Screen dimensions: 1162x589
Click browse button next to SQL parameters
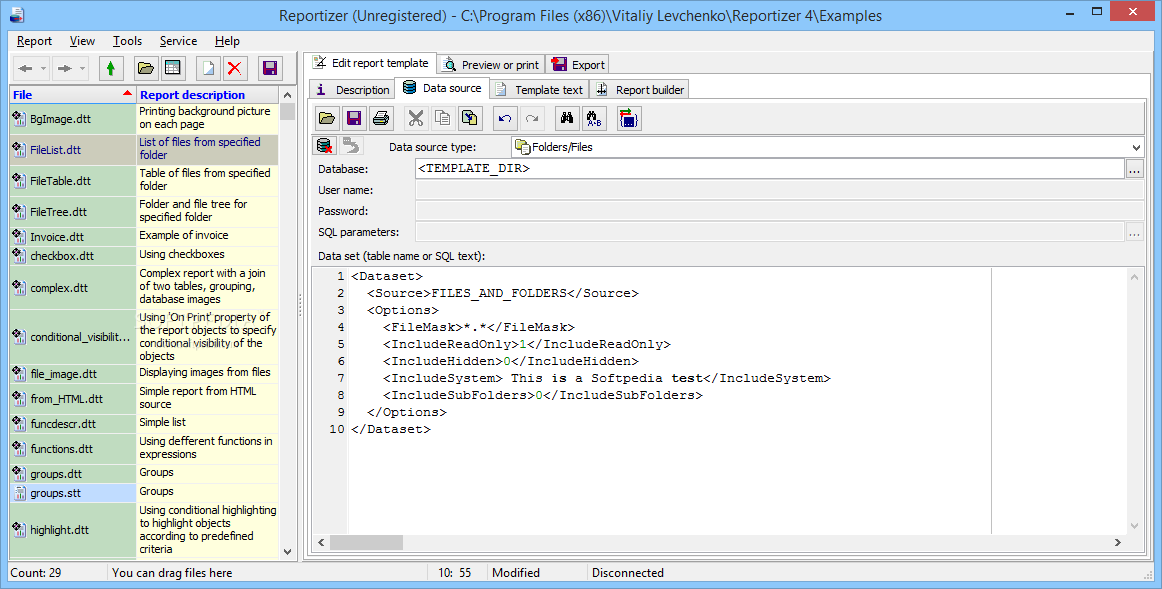tap(1135, 233)
